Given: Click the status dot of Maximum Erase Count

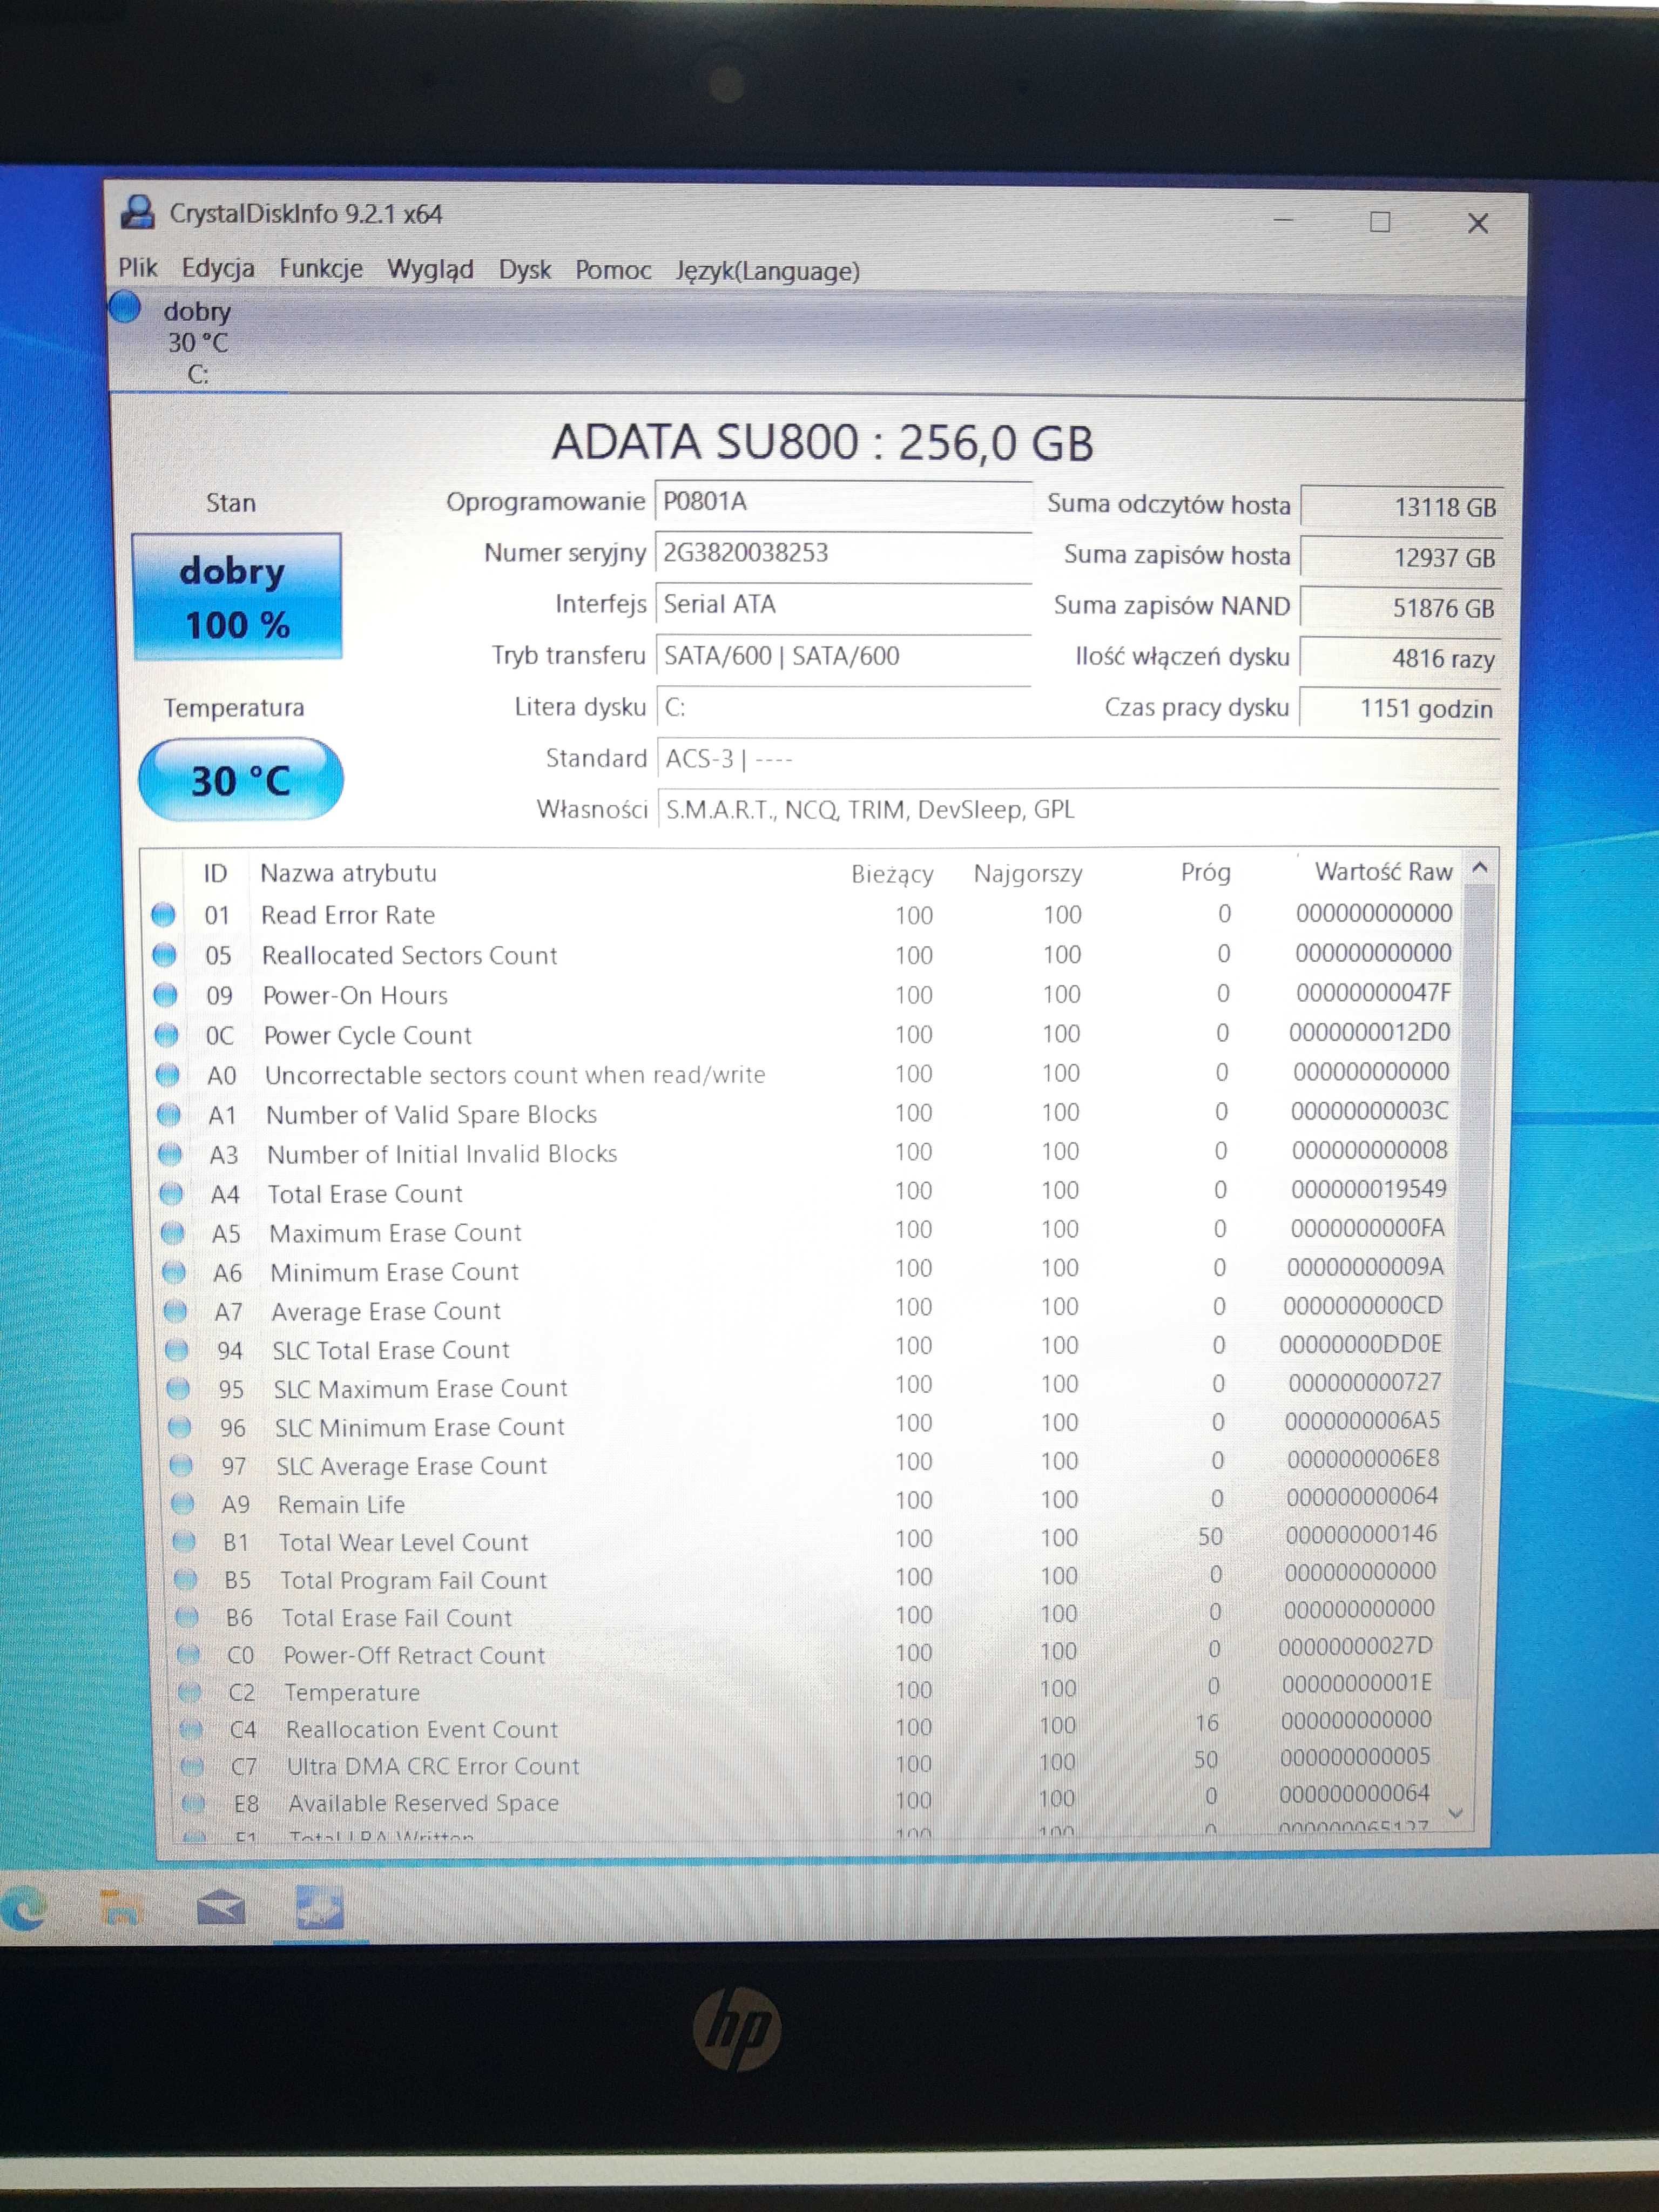Looking at the screenshot, I should (173, 1233).
